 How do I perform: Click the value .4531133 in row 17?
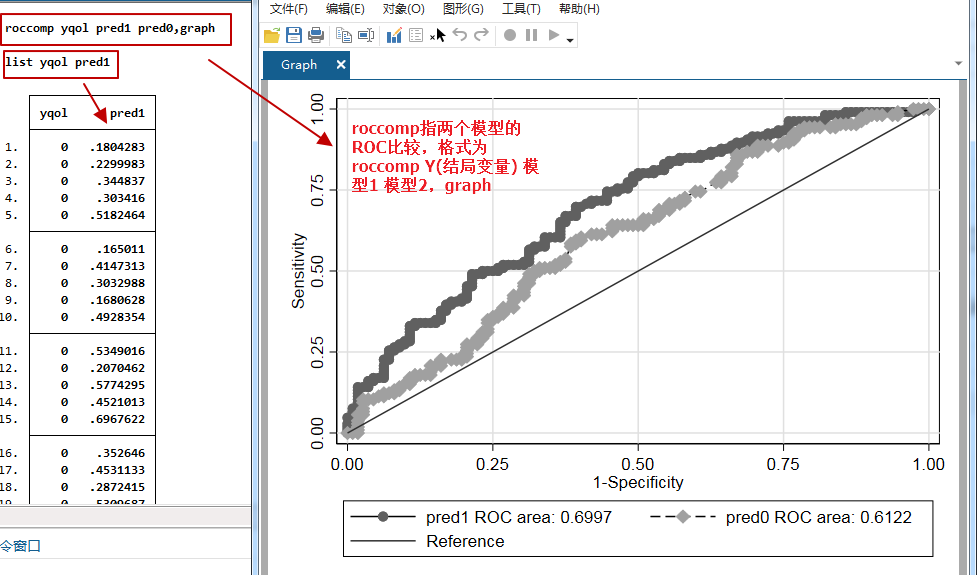pos(117,470)
